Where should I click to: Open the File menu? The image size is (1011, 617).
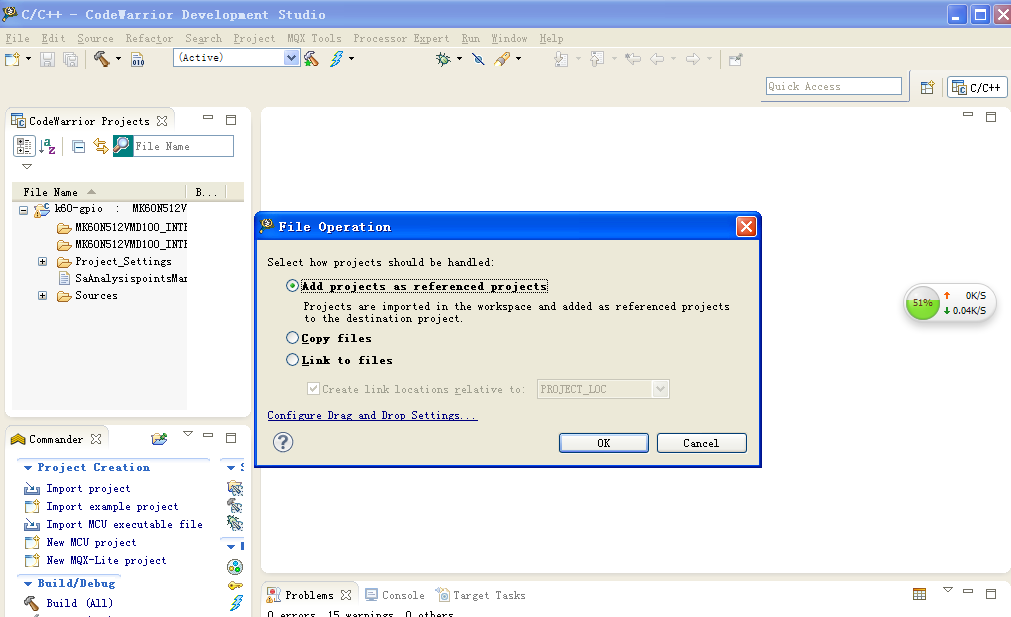17,39
